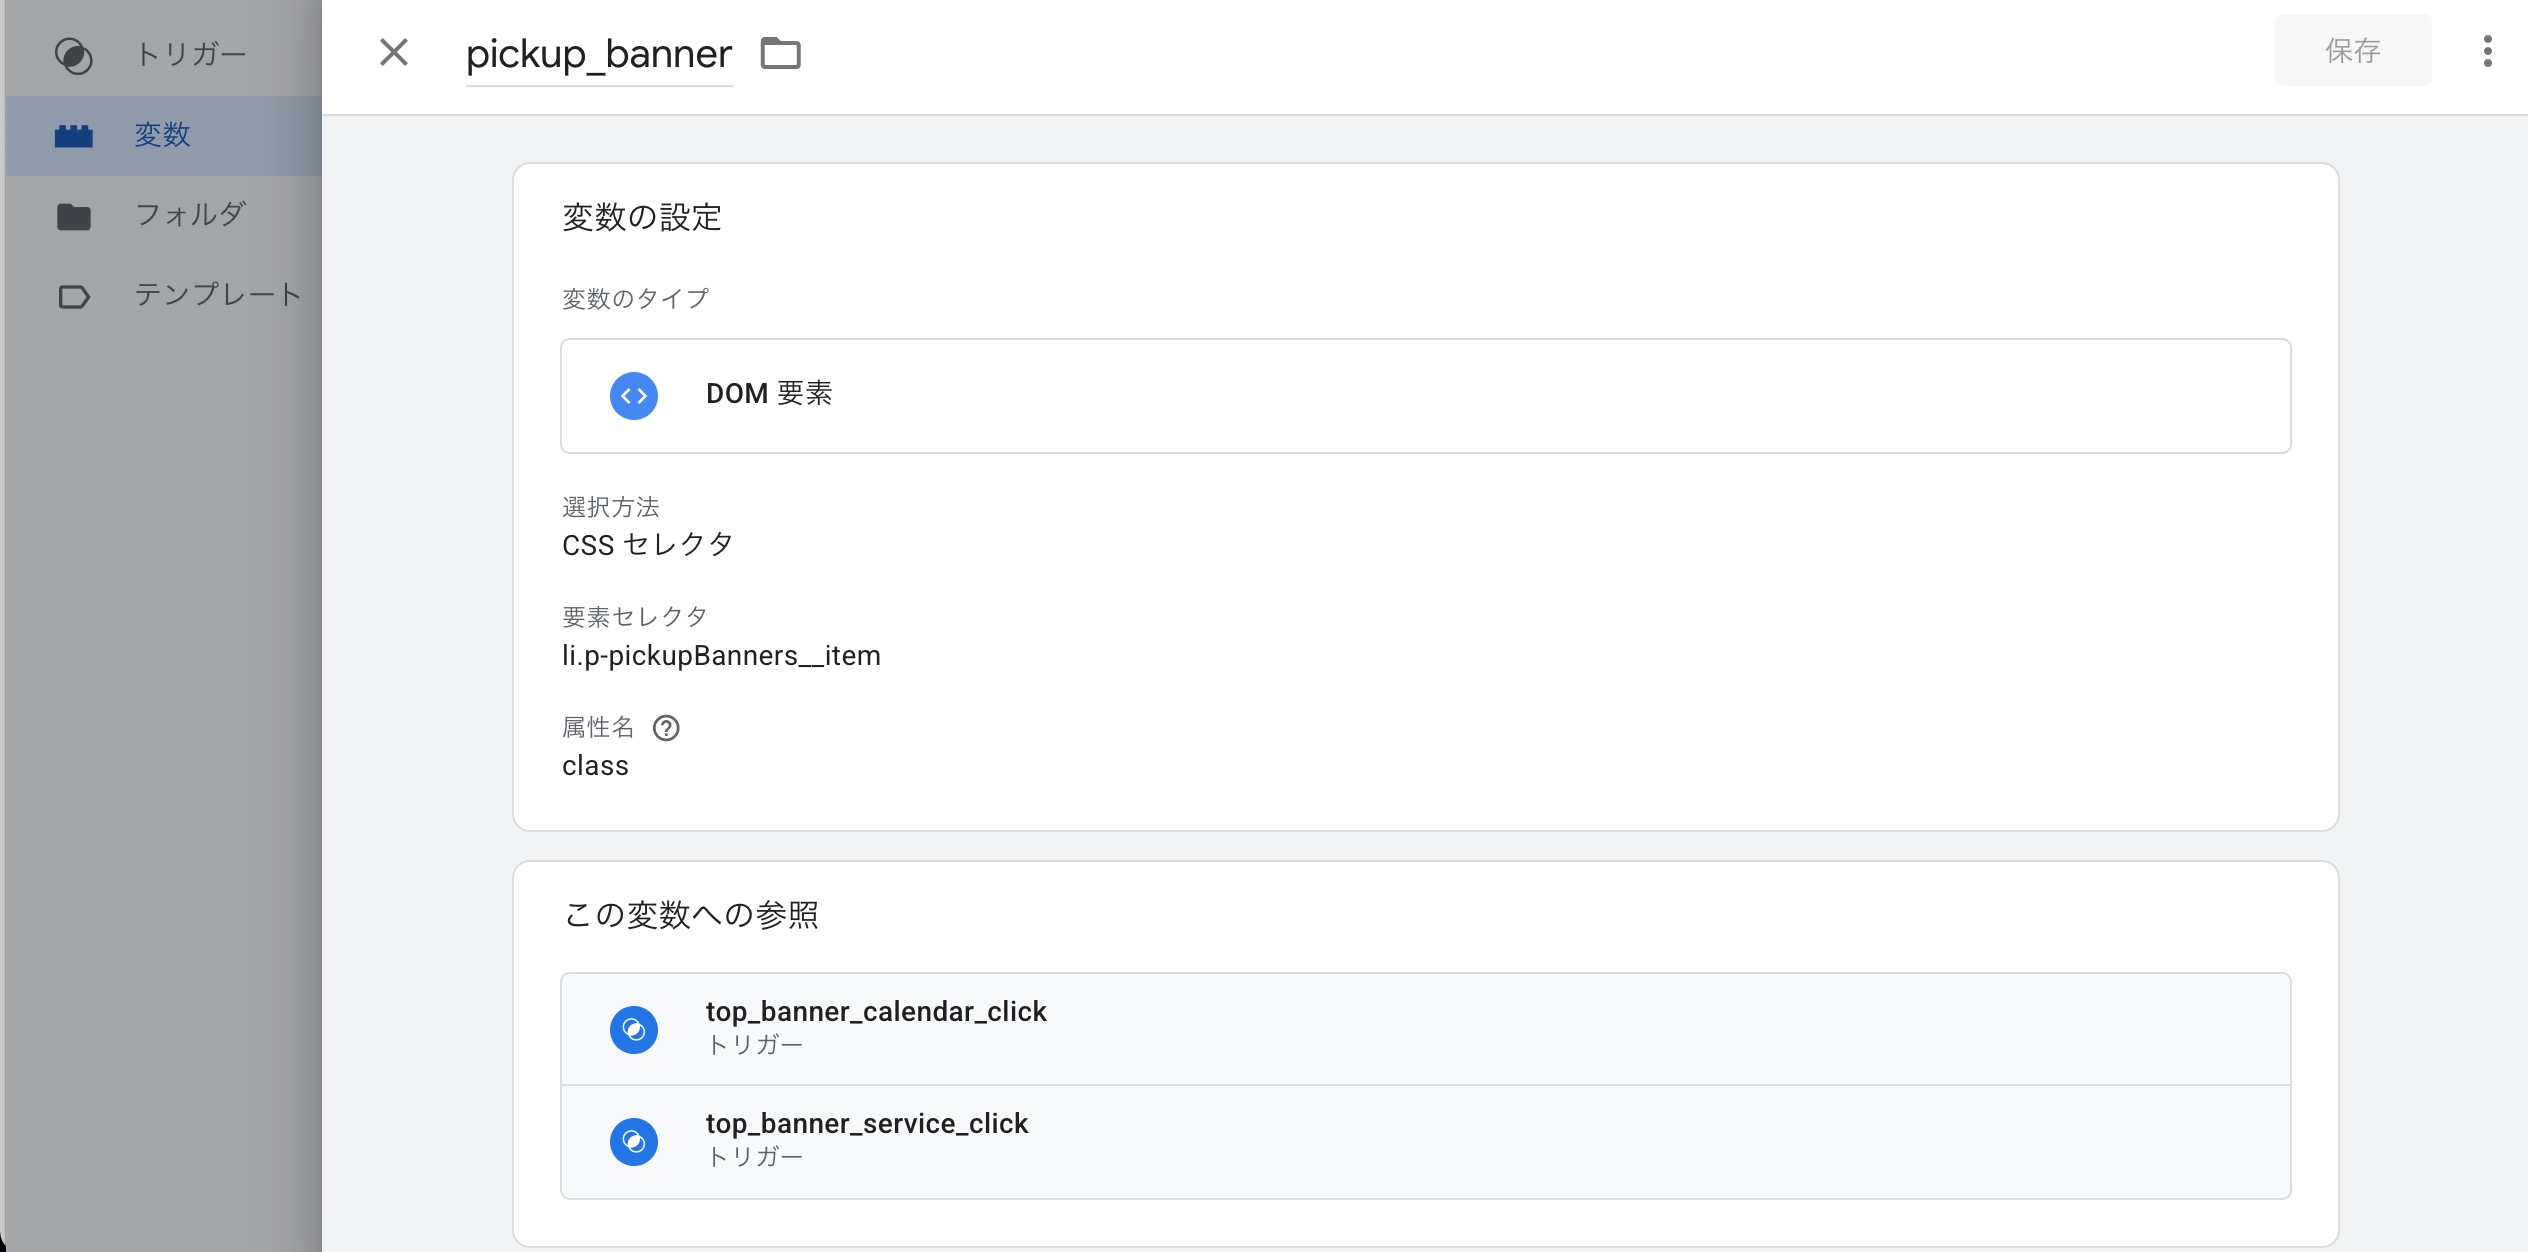Click the DOM element code-brackets icon

tap(634, 396)
